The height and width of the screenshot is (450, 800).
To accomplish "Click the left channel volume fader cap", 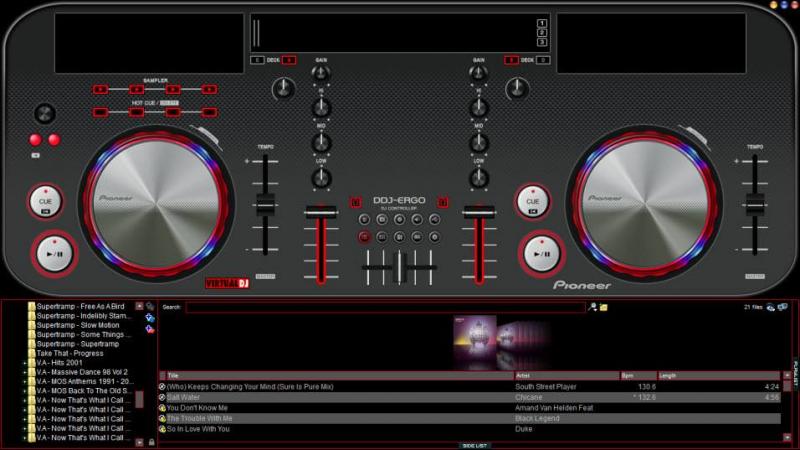I will click(321, 211).
